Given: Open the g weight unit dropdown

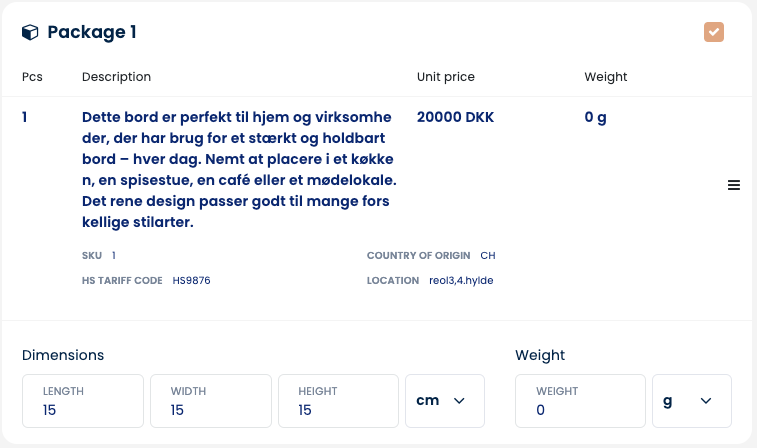Looking at the screenshot, I should tap(691, 401).
